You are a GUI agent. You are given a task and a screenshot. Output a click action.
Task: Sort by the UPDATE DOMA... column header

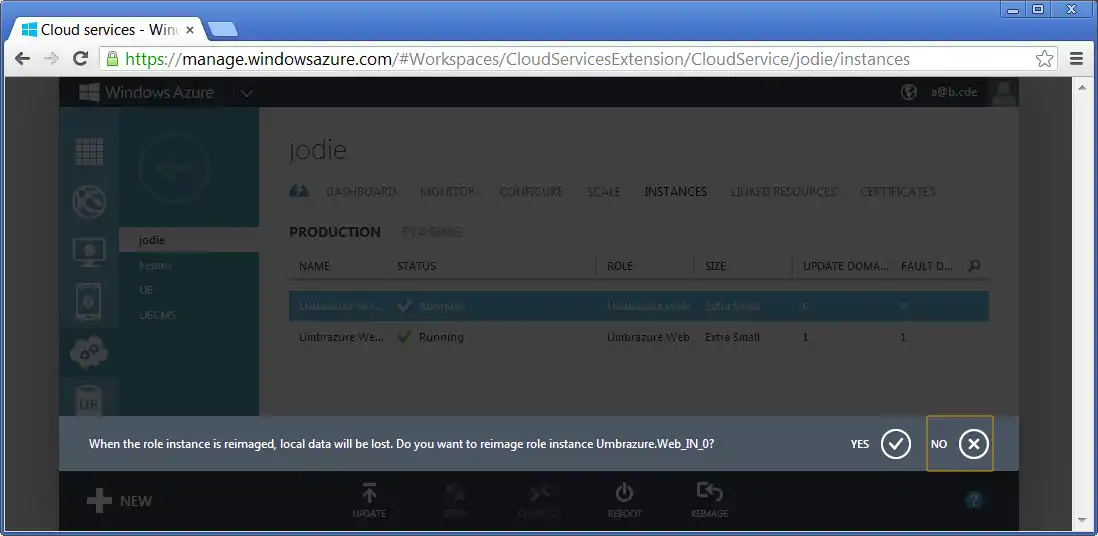846,266
